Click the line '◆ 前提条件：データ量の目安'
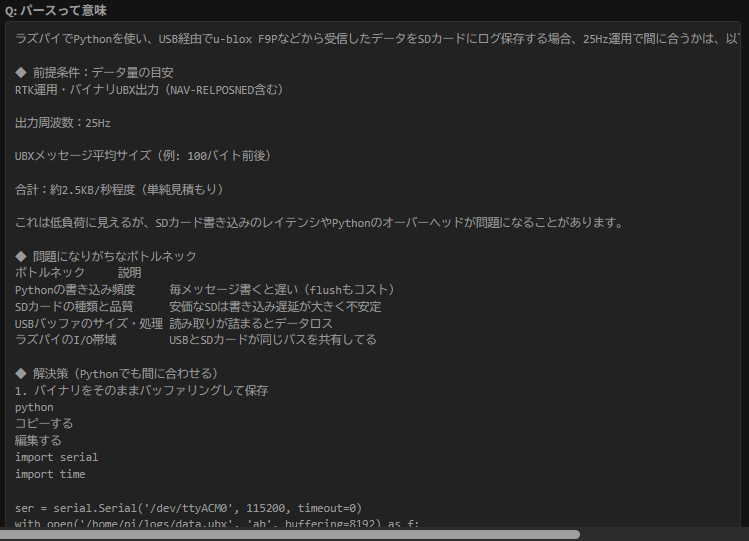This screenshot has height=541, width=749. click(94, 73)
